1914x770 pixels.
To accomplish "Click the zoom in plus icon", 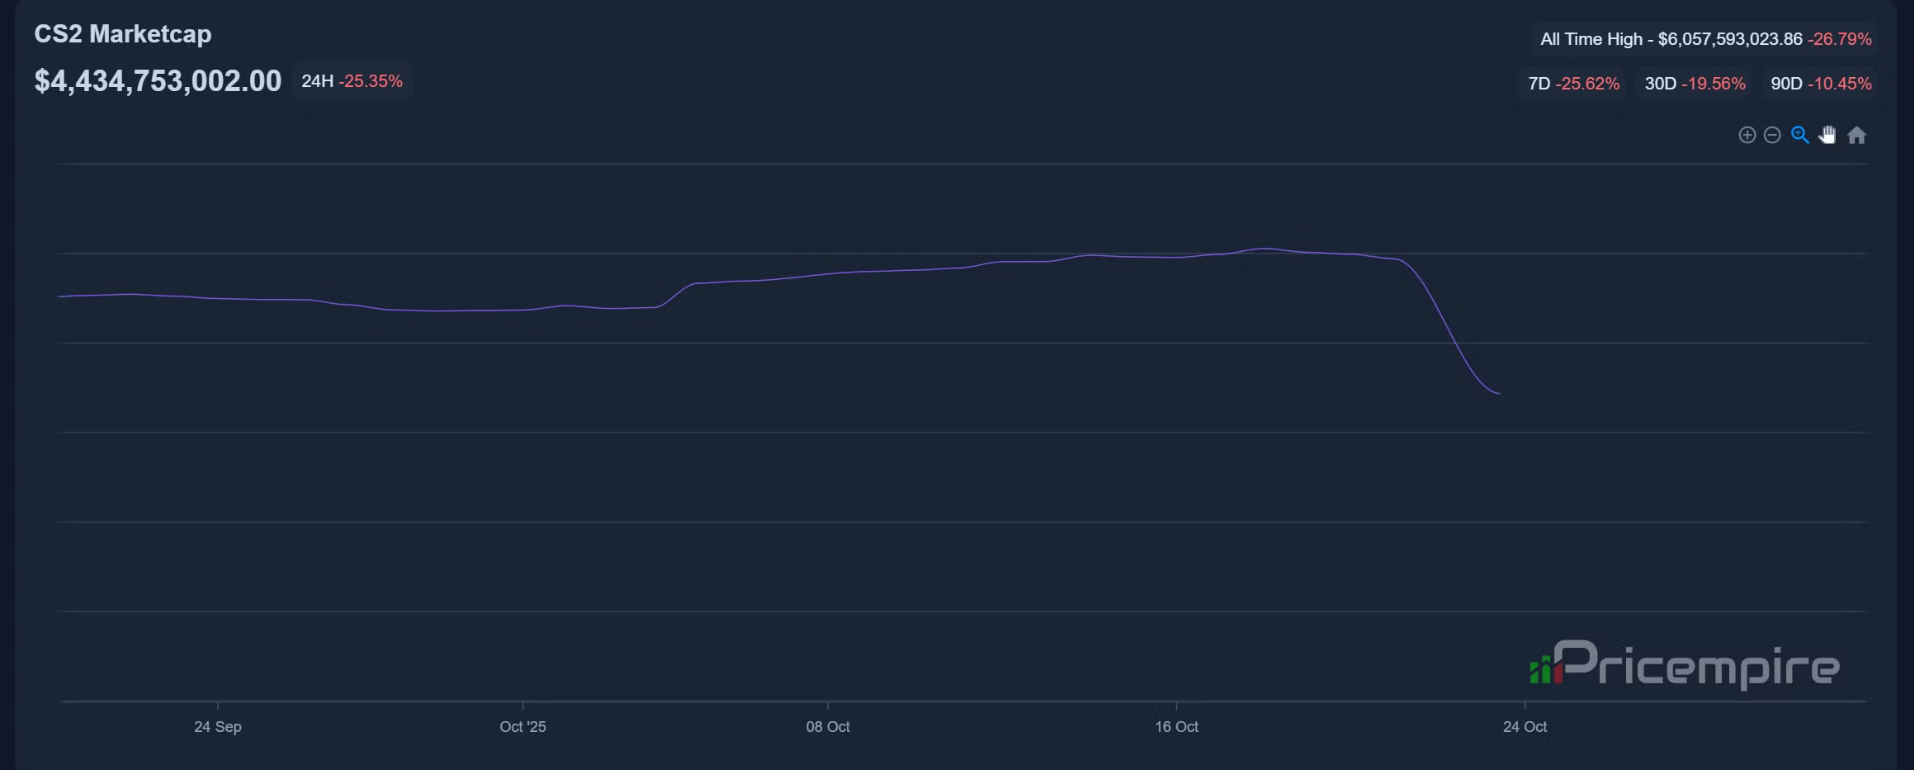I will [1747, 135].
